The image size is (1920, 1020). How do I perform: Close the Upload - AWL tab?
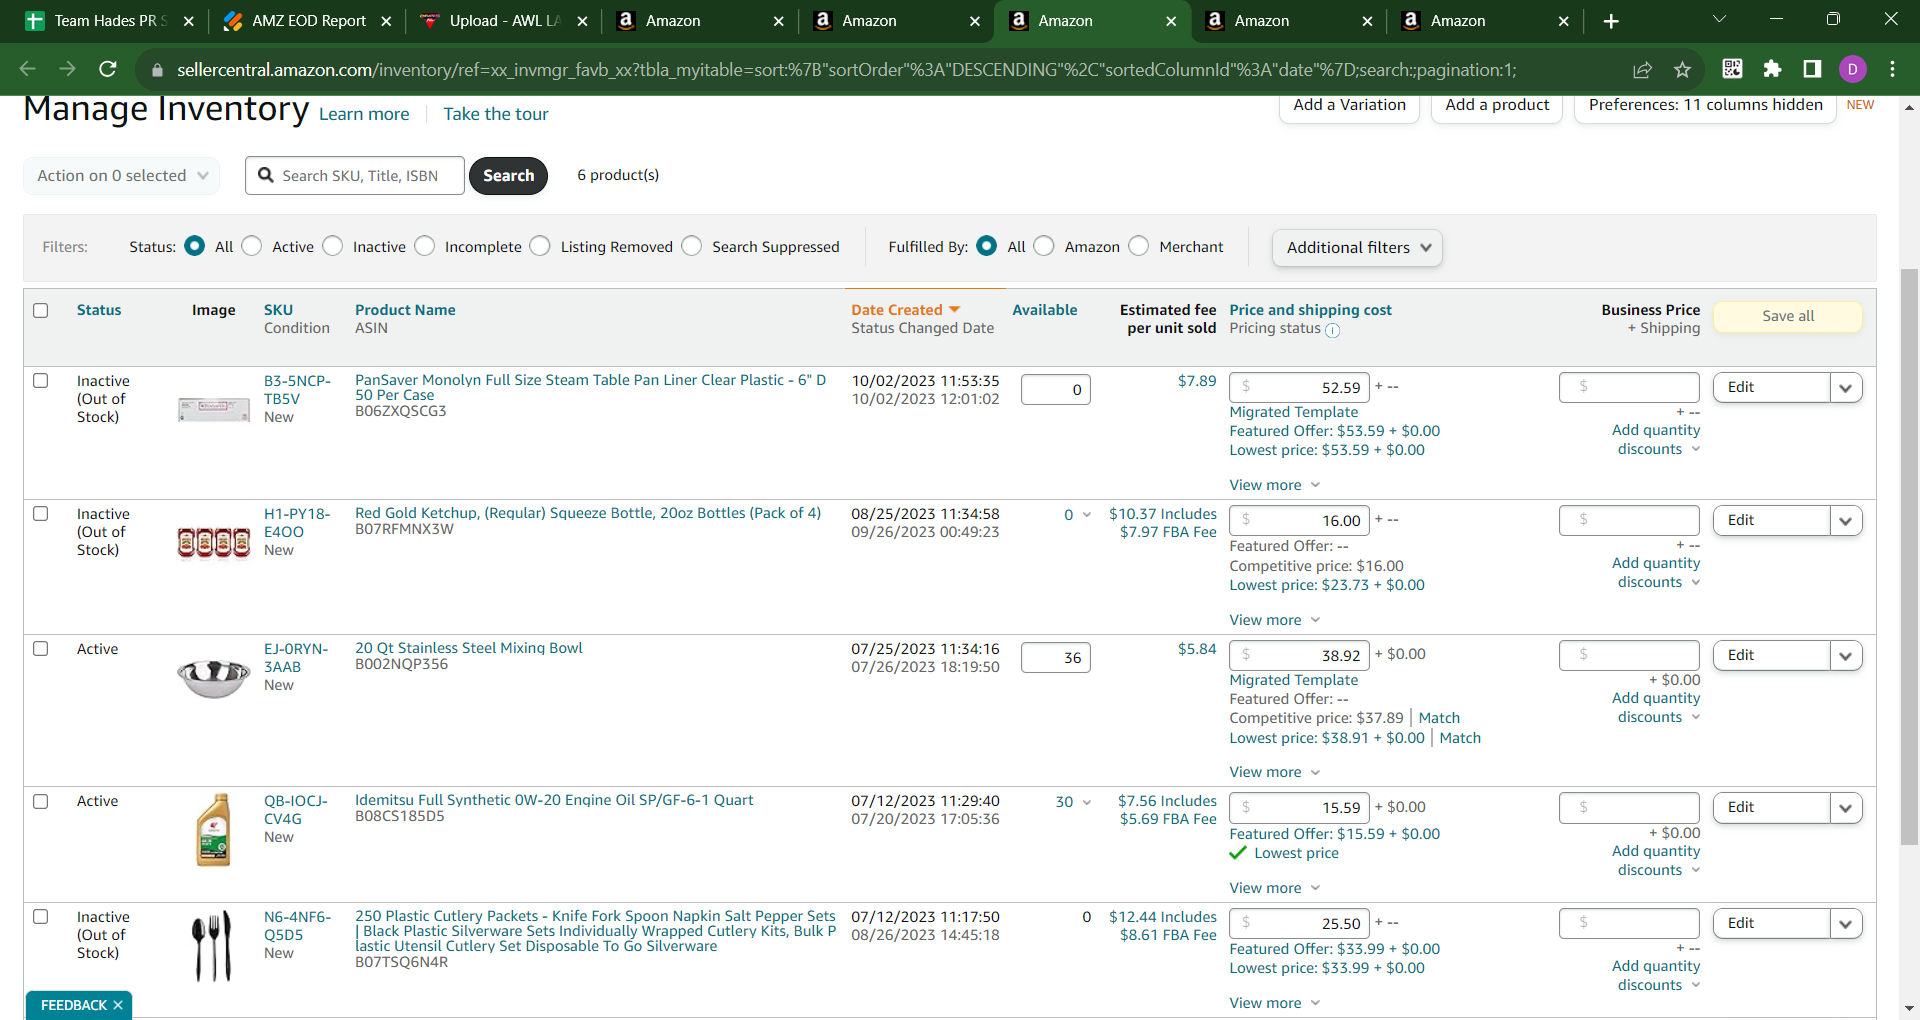coord(582,21)
